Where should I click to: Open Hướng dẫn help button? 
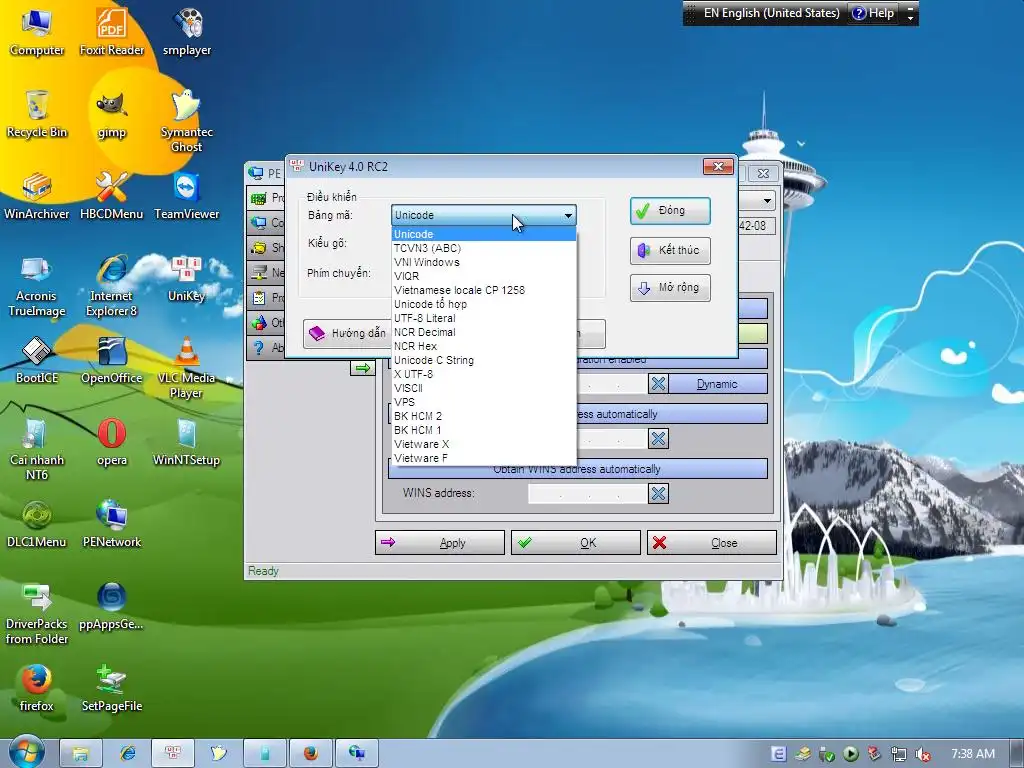pos(346,334)
